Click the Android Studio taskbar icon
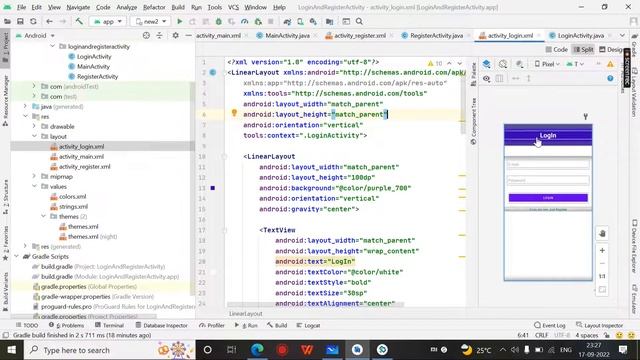640x360 pixels. (x=357, y=350)
